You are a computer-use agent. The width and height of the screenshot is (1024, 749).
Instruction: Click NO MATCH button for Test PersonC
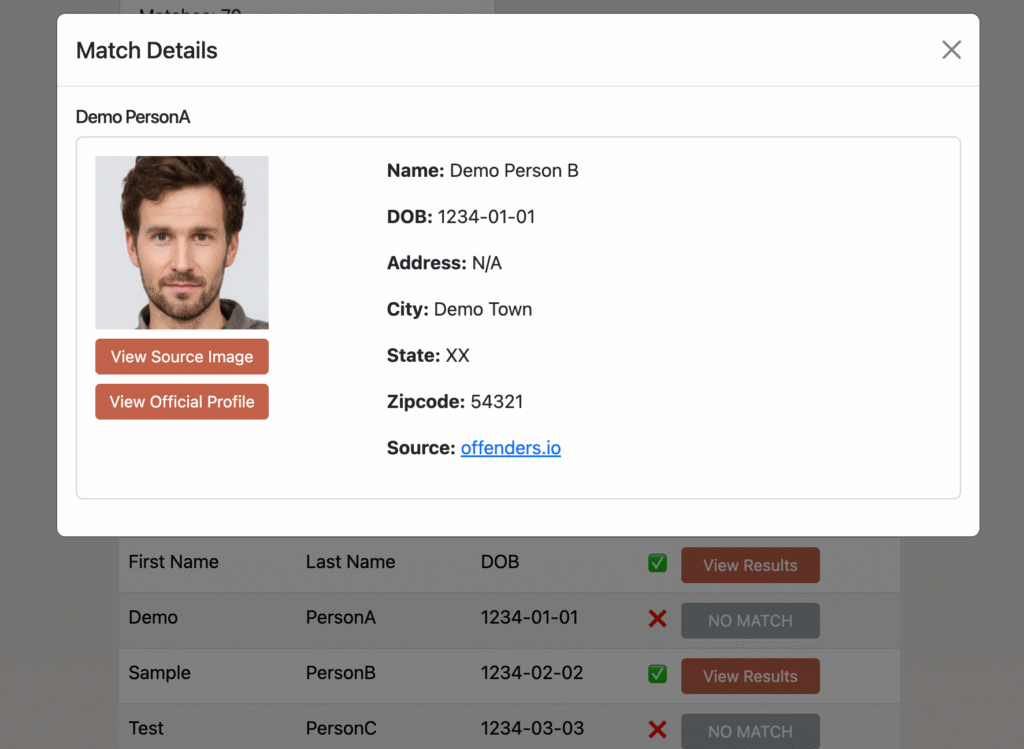pyautogui.click(x=750, y=731)
